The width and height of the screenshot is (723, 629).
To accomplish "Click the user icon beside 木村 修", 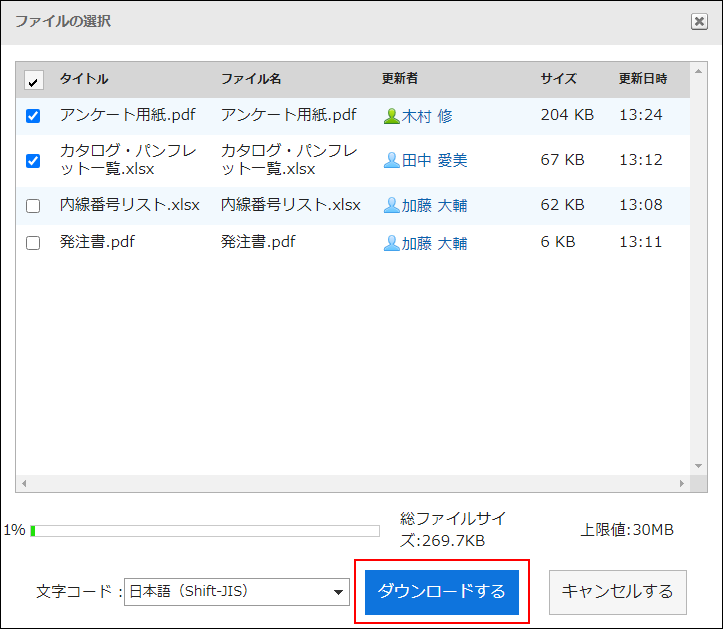I will coord(391,116).
